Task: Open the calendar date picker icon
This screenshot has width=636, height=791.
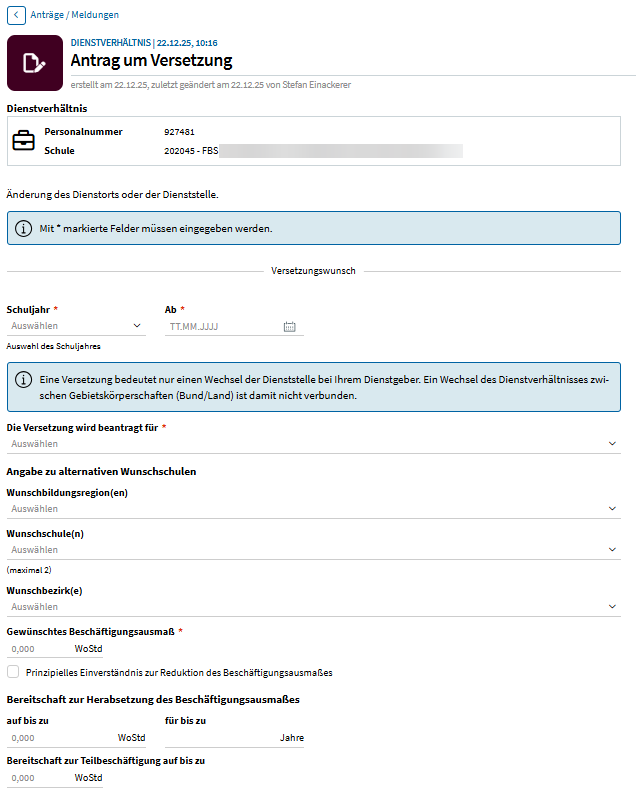Action: (290, 326)
